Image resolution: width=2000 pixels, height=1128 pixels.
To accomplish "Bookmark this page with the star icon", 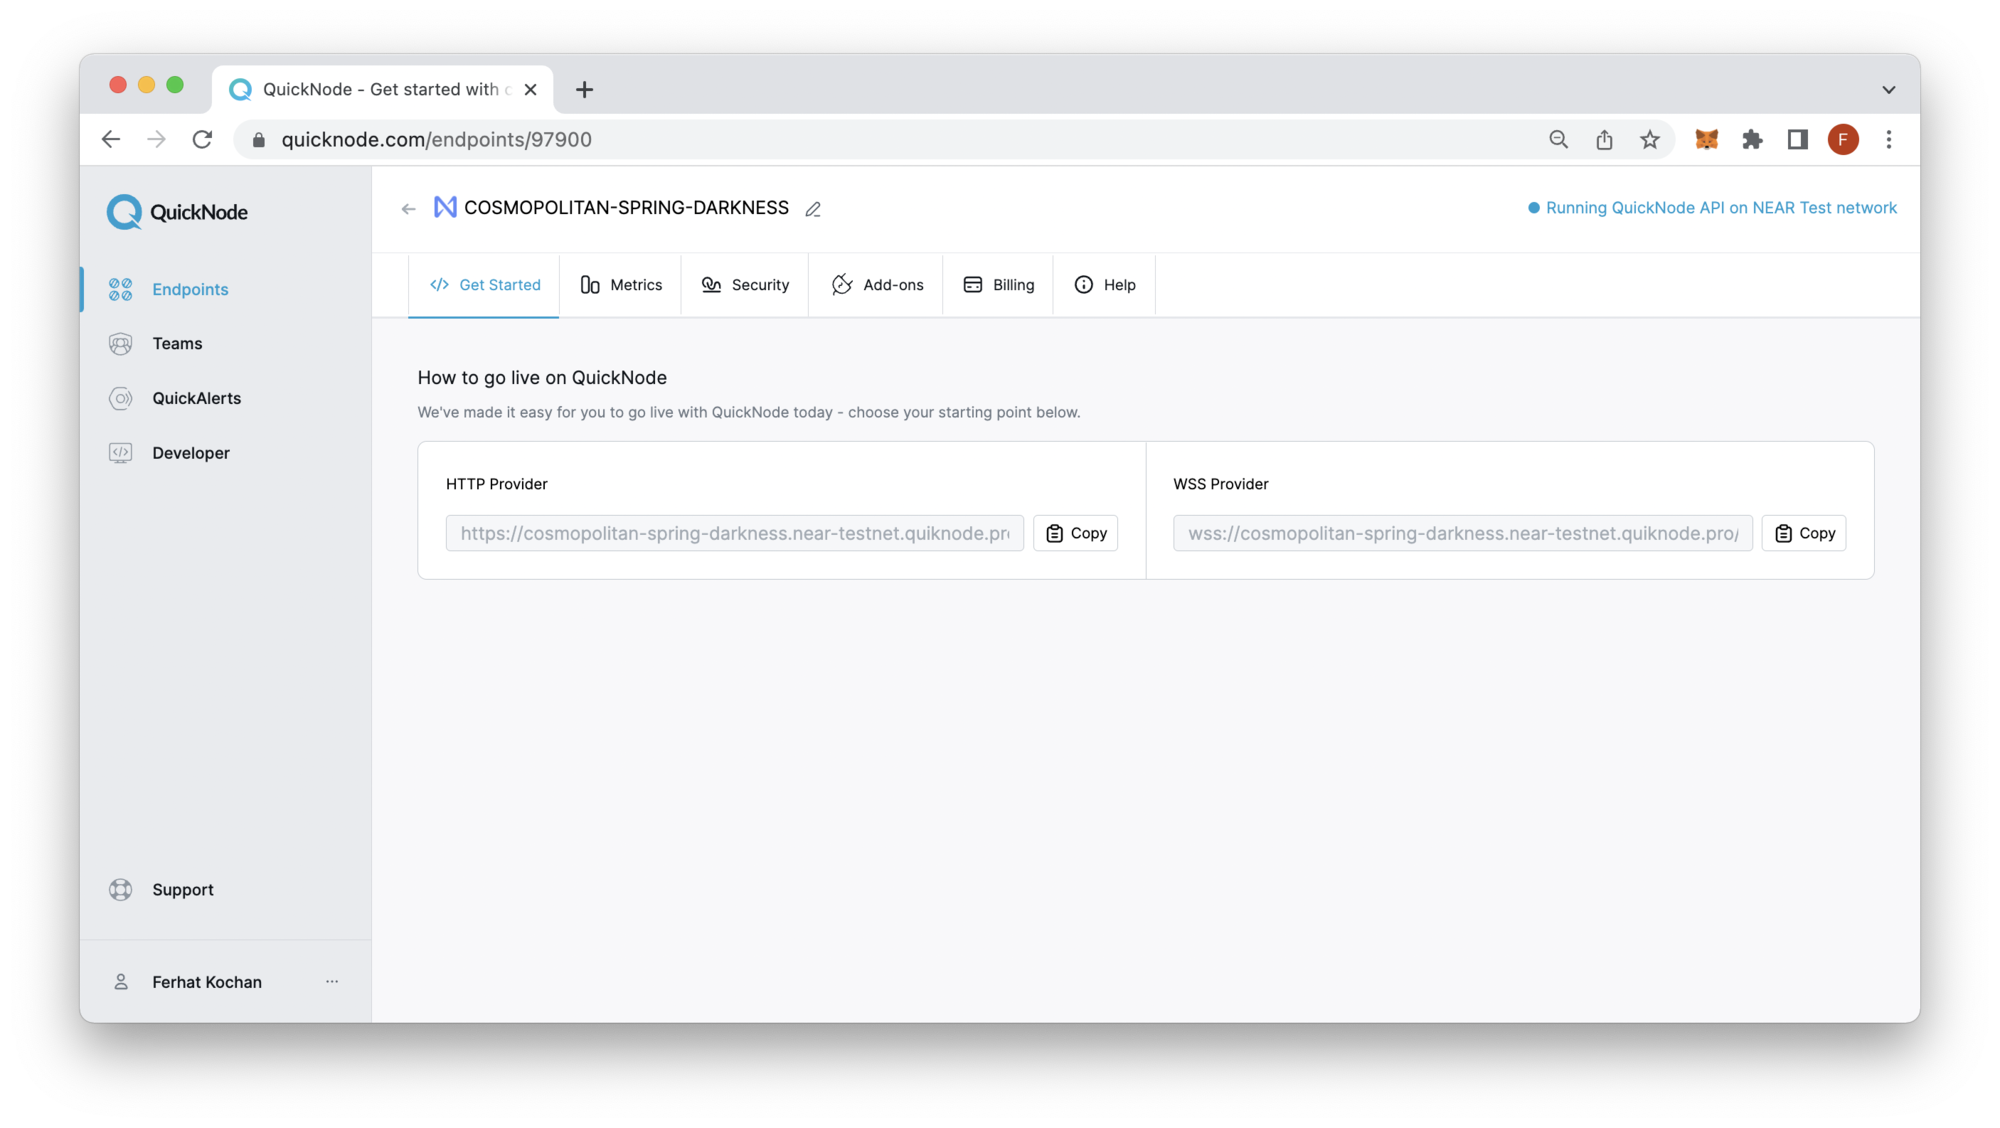I will click(1650, 140).
